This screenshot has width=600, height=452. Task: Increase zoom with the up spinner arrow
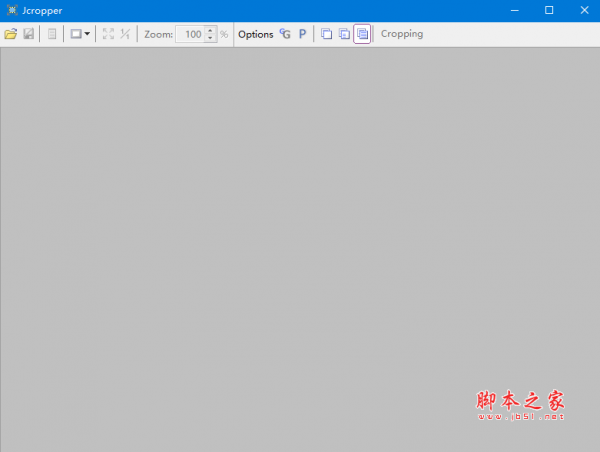pos(210,30)
